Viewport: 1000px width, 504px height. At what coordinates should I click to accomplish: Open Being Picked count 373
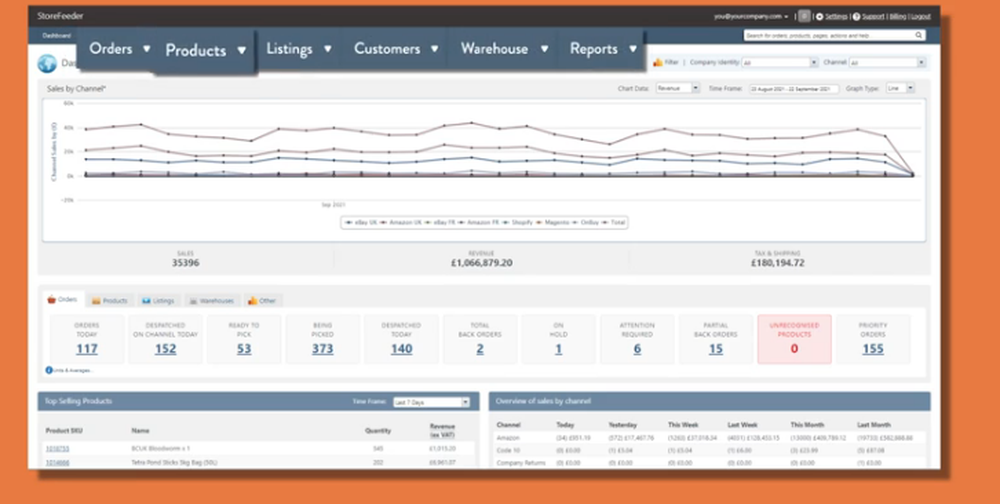coord(322,349)
